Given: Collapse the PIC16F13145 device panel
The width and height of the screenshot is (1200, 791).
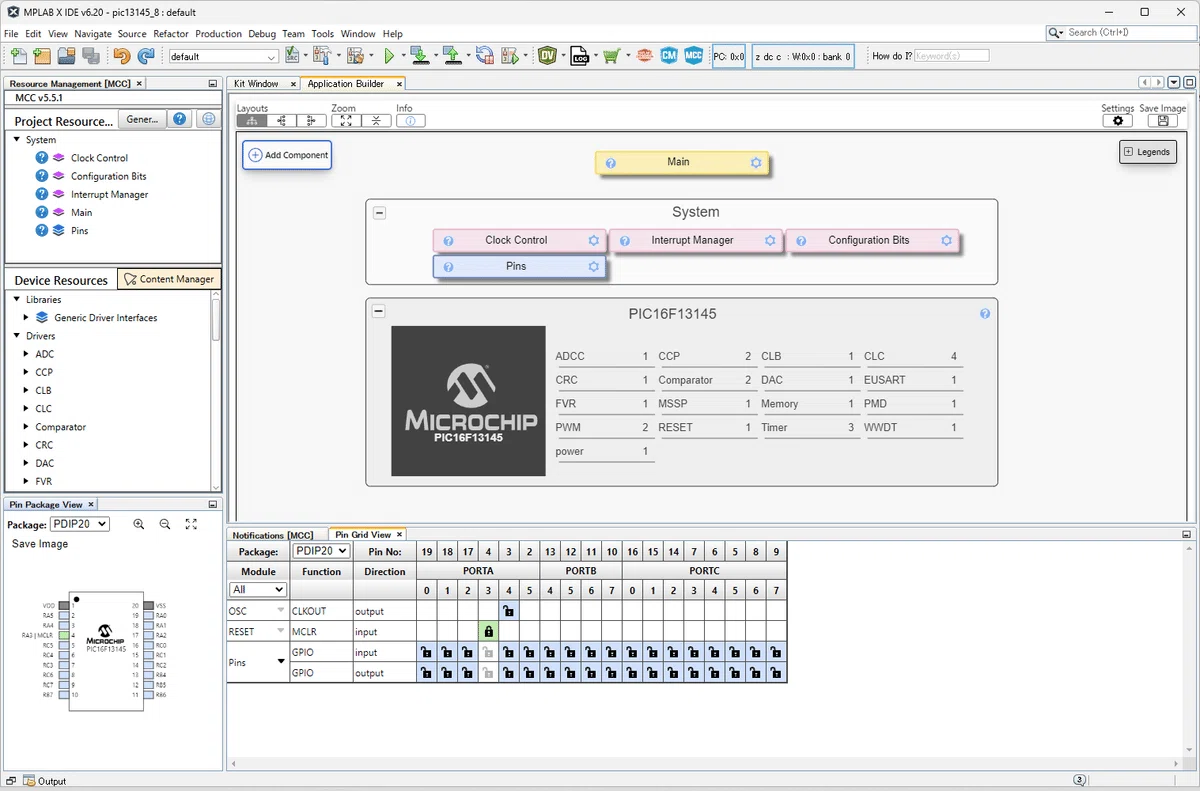Looking at the screenshot, I should 379,311.
